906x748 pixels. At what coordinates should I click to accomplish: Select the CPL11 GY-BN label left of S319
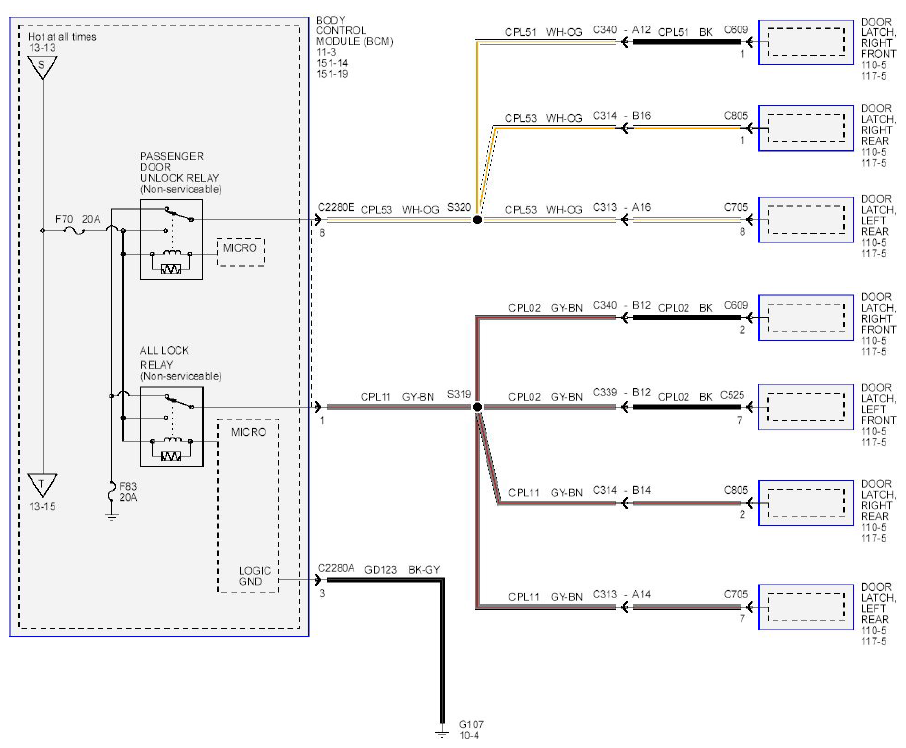tap(397, 397)
